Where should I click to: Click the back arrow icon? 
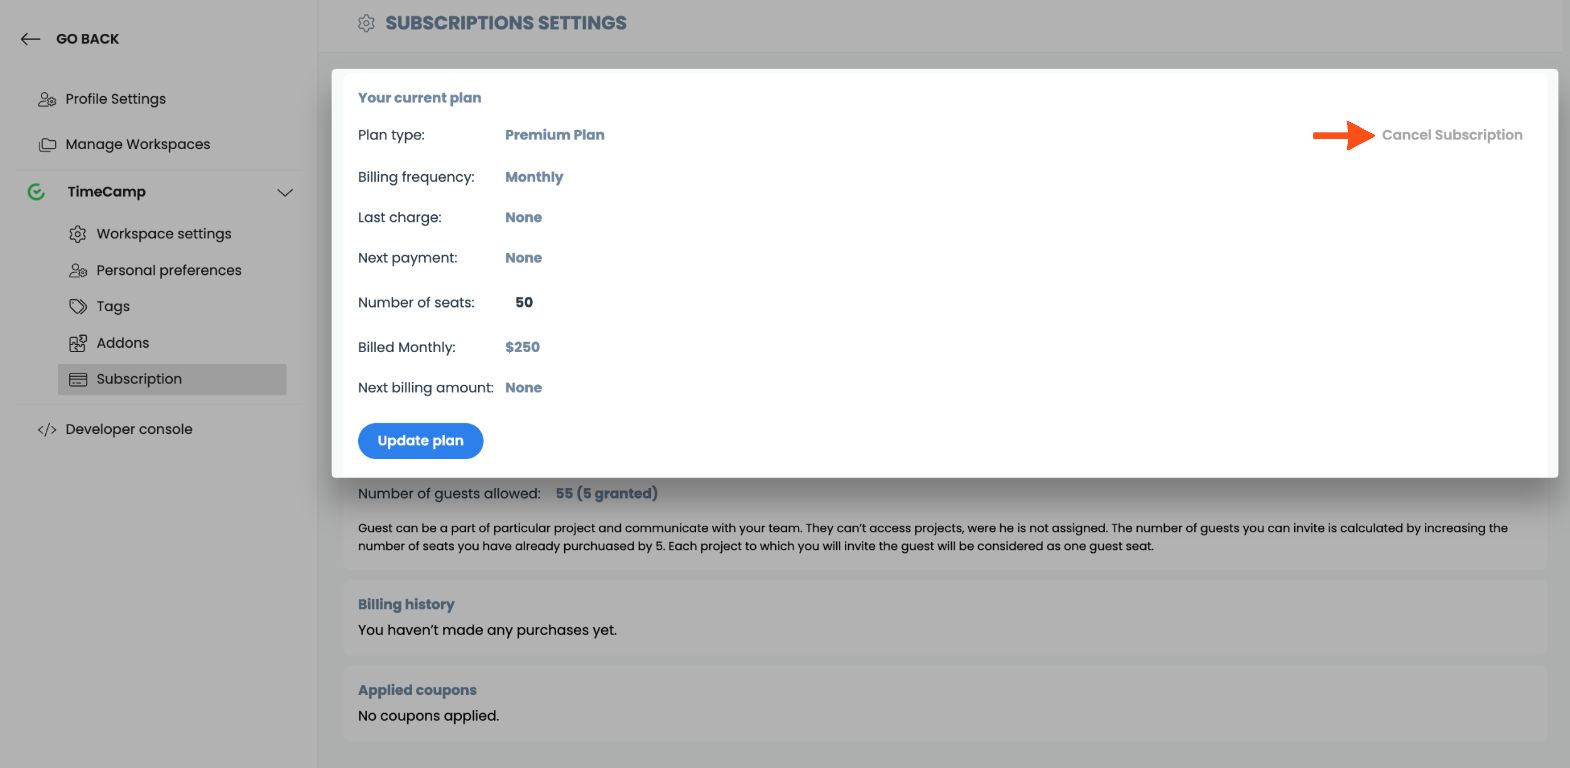pyautogui.click(x=30, y=39)
